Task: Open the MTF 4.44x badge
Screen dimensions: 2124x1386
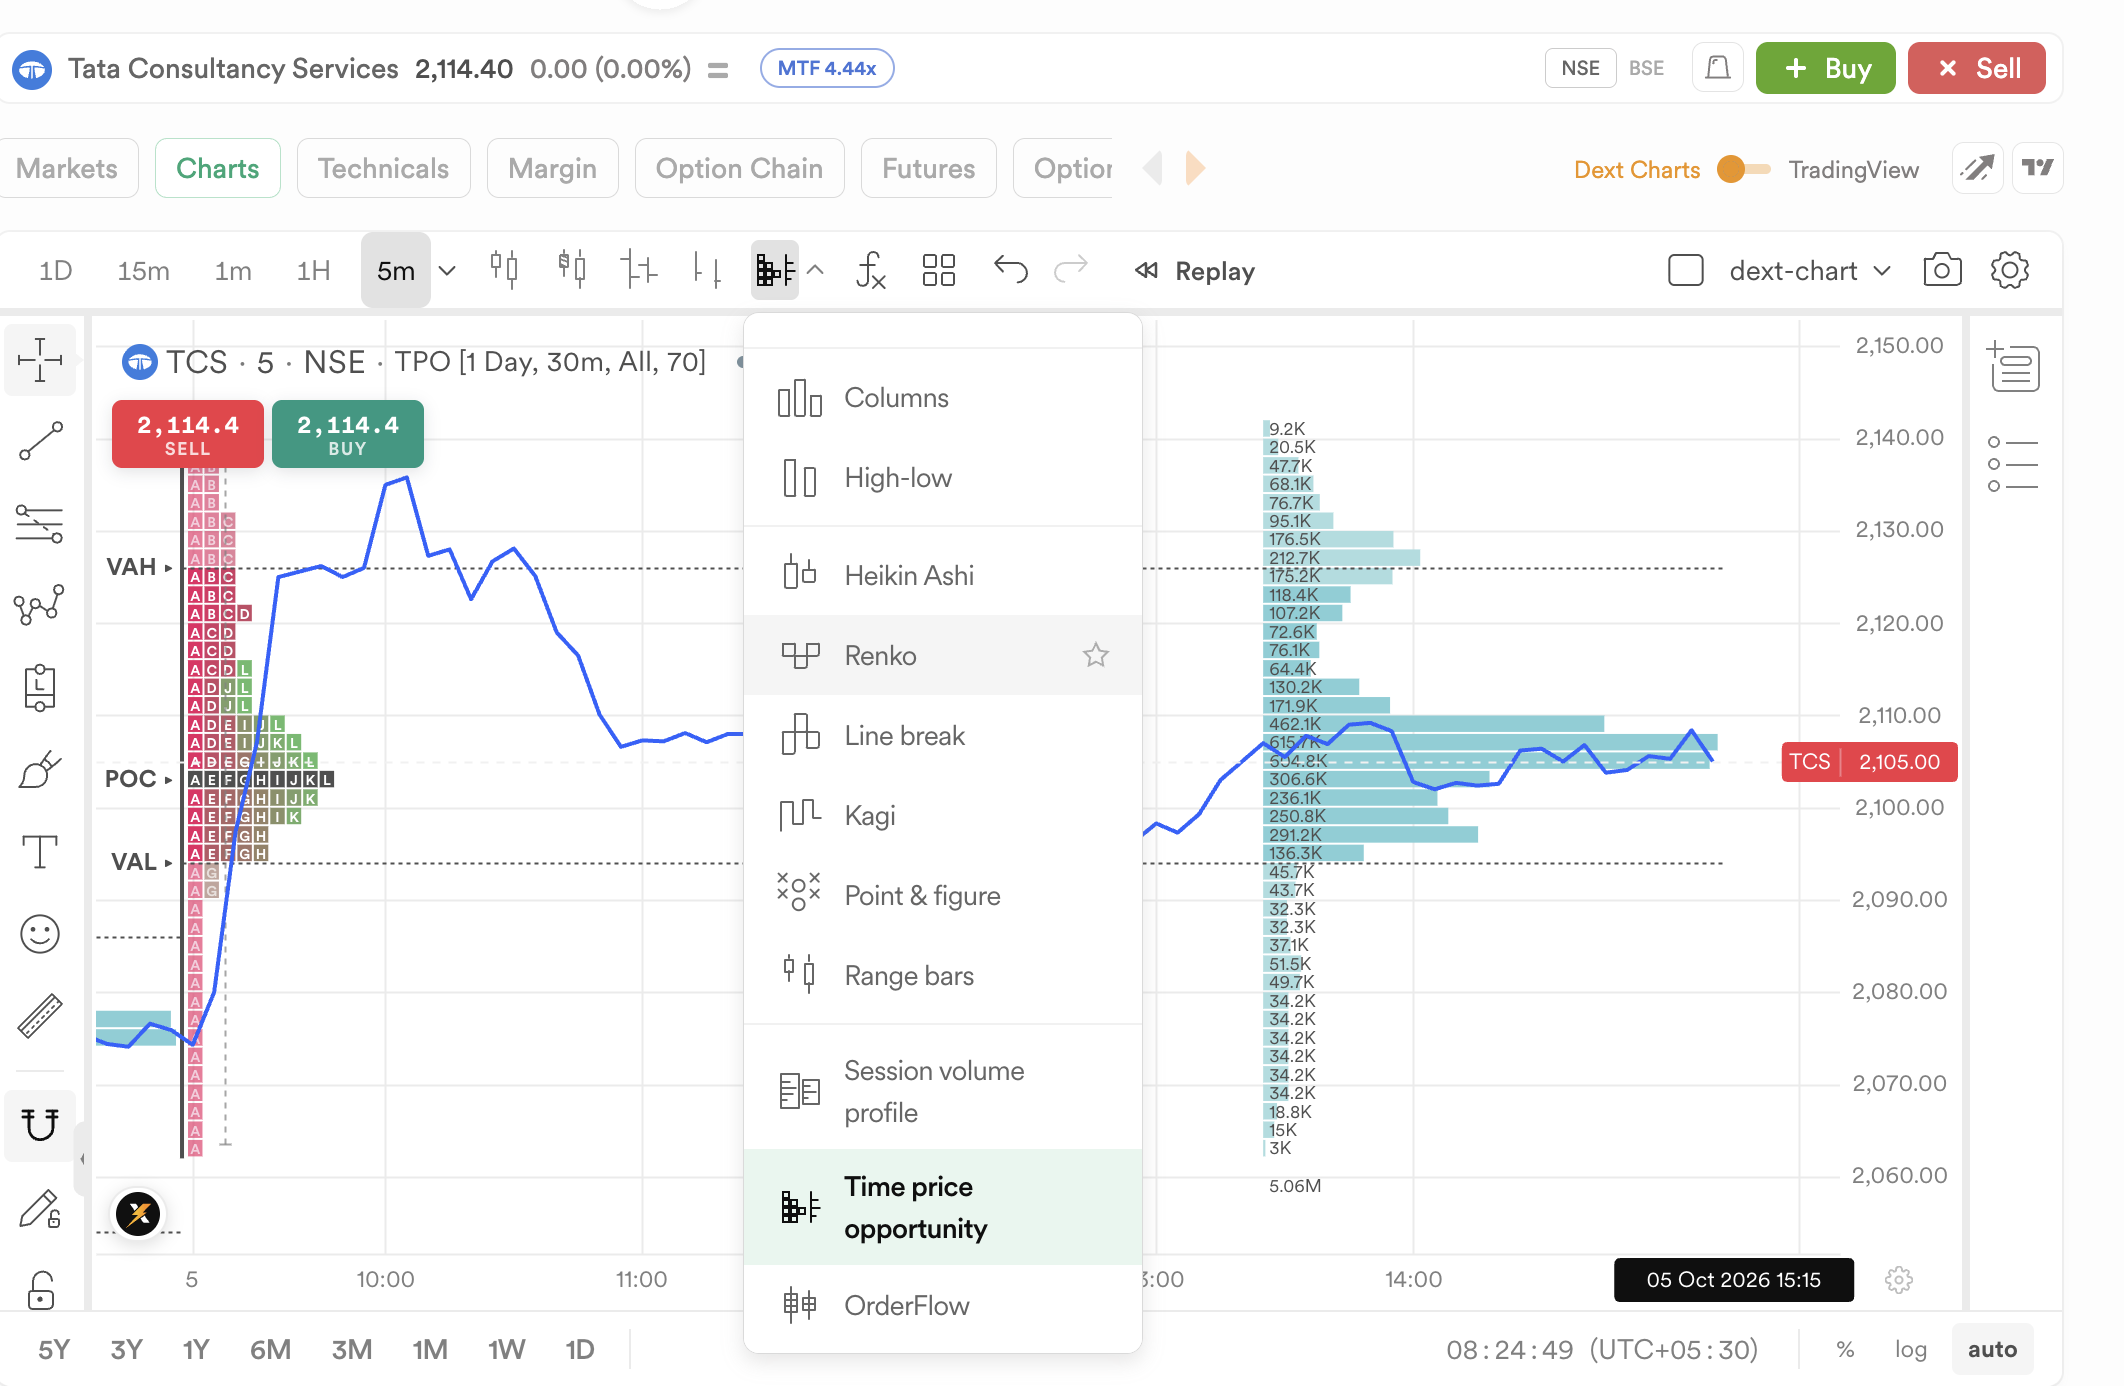Action: click(x=827, y=68)
